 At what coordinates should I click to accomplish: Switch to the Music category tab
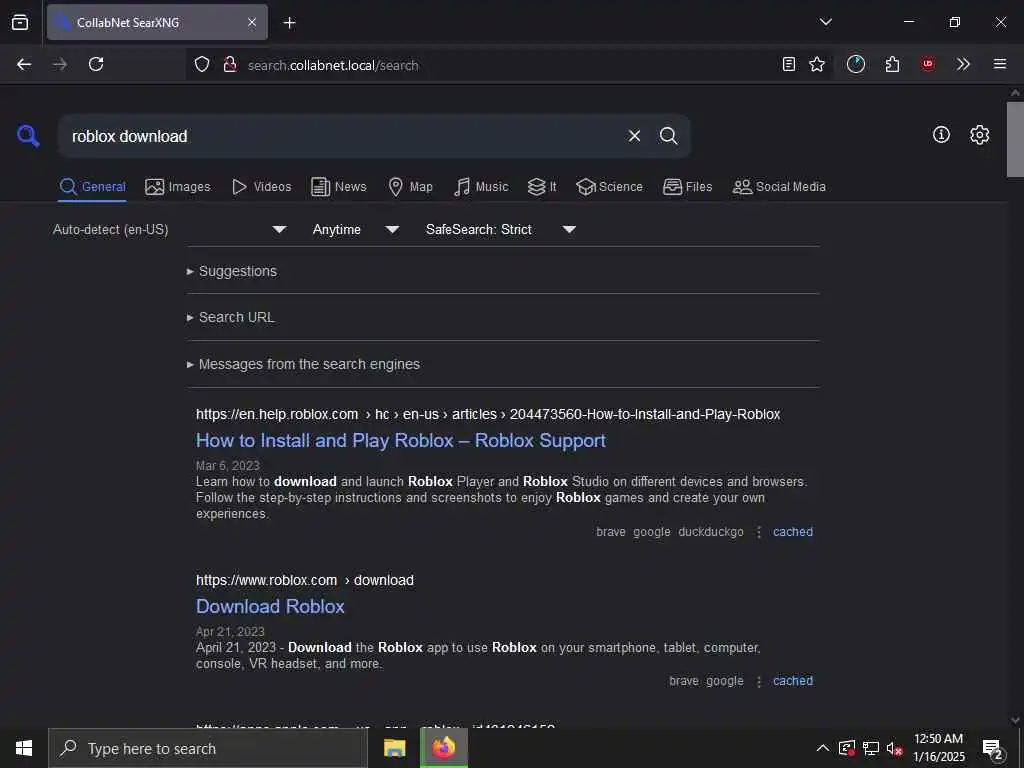click(x=481, y=187)
